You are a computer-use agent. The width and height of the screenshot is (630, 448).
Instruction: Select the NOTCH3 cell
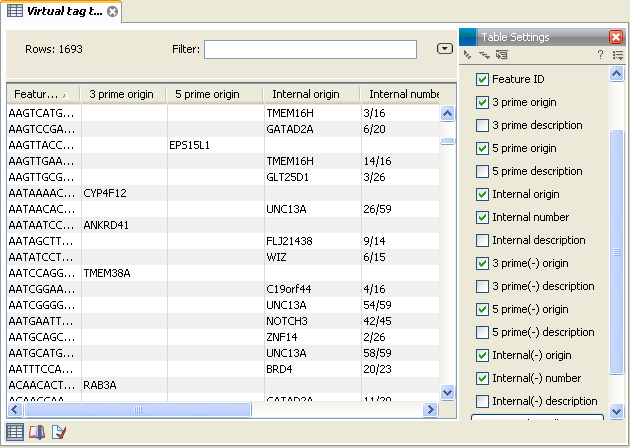coord(313,321)
